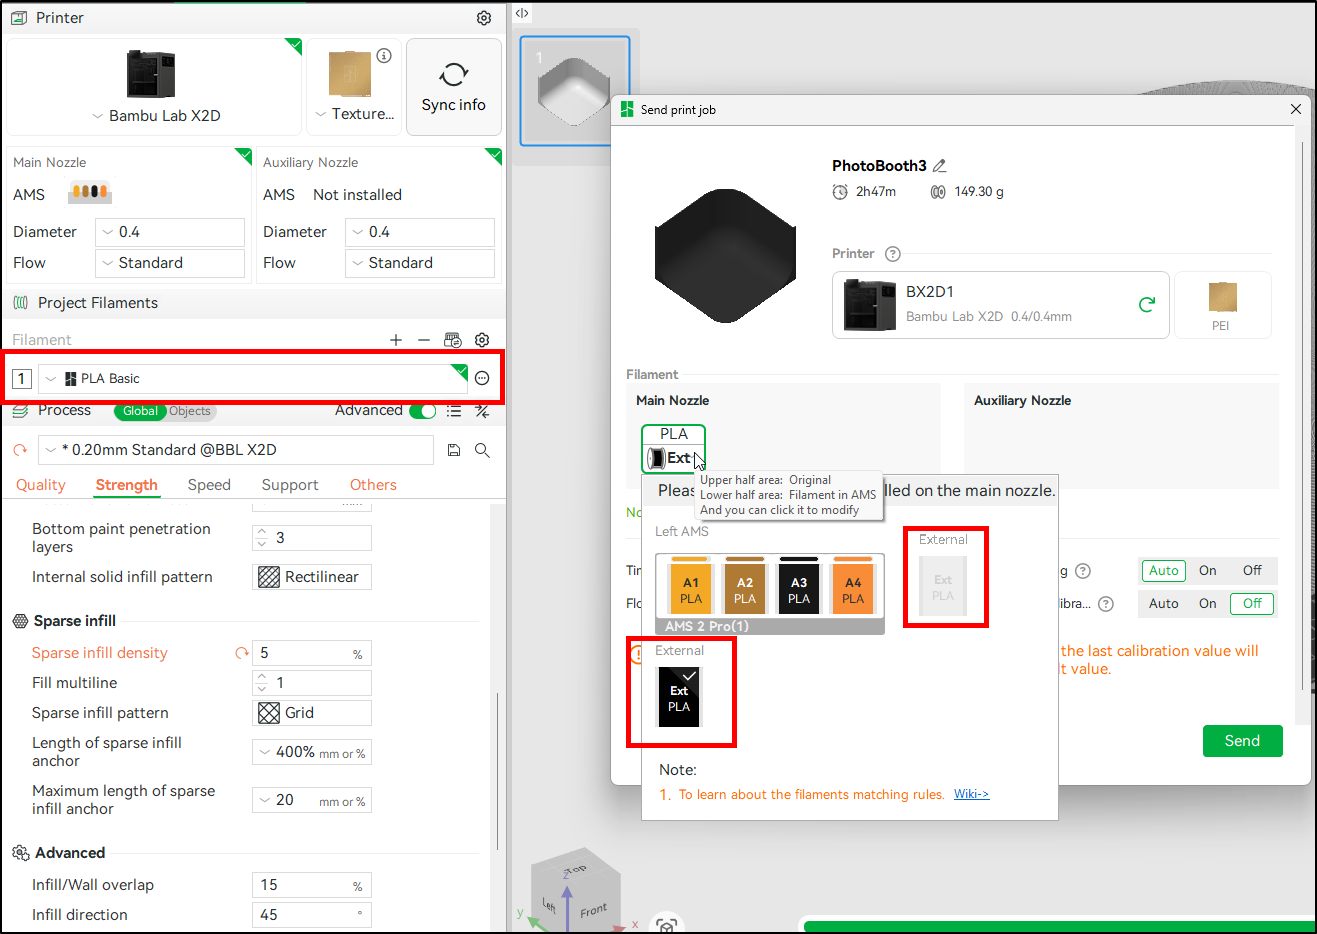
Task: Click main nozzle PLA Ext spool mapping
Action: (x=673, y=447)
